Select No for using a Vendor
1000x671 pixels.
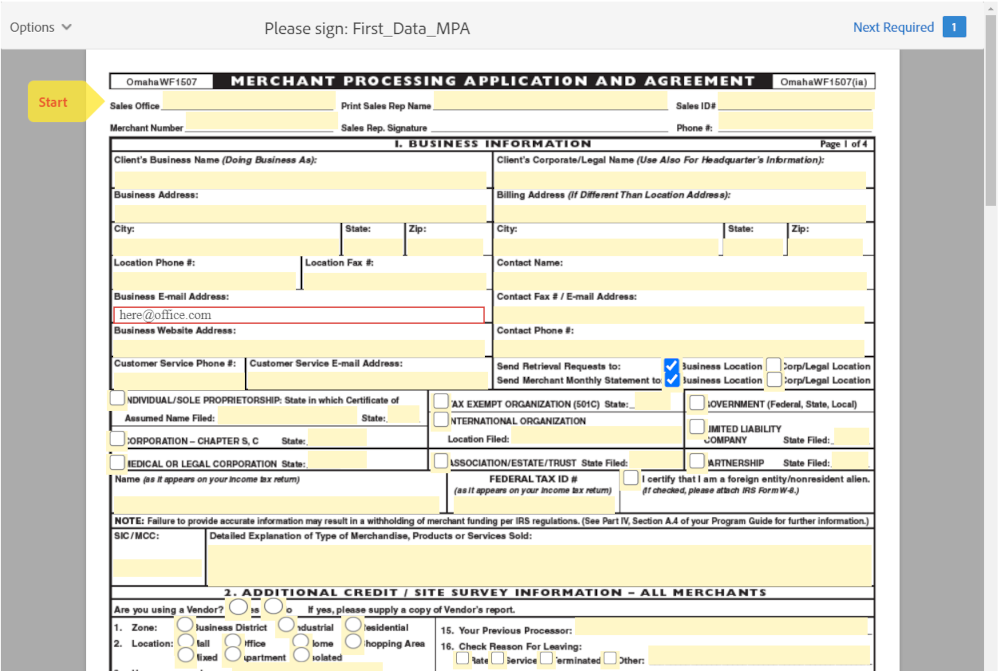pos(274,607)
